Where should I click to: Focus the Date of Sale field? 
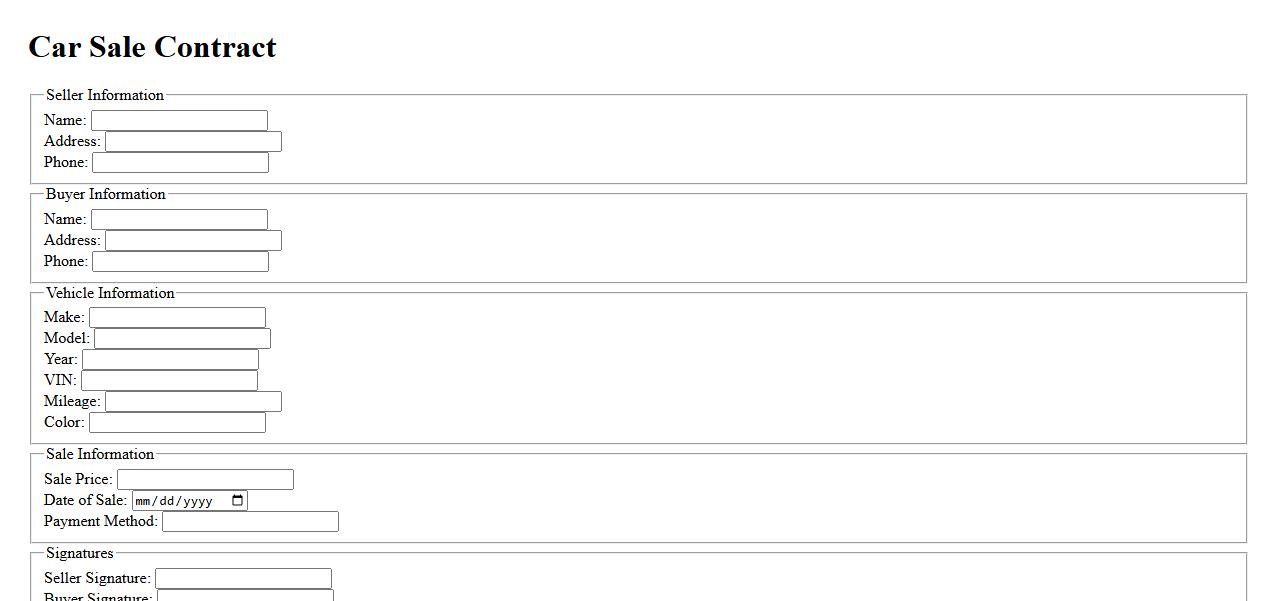[175, 501]
